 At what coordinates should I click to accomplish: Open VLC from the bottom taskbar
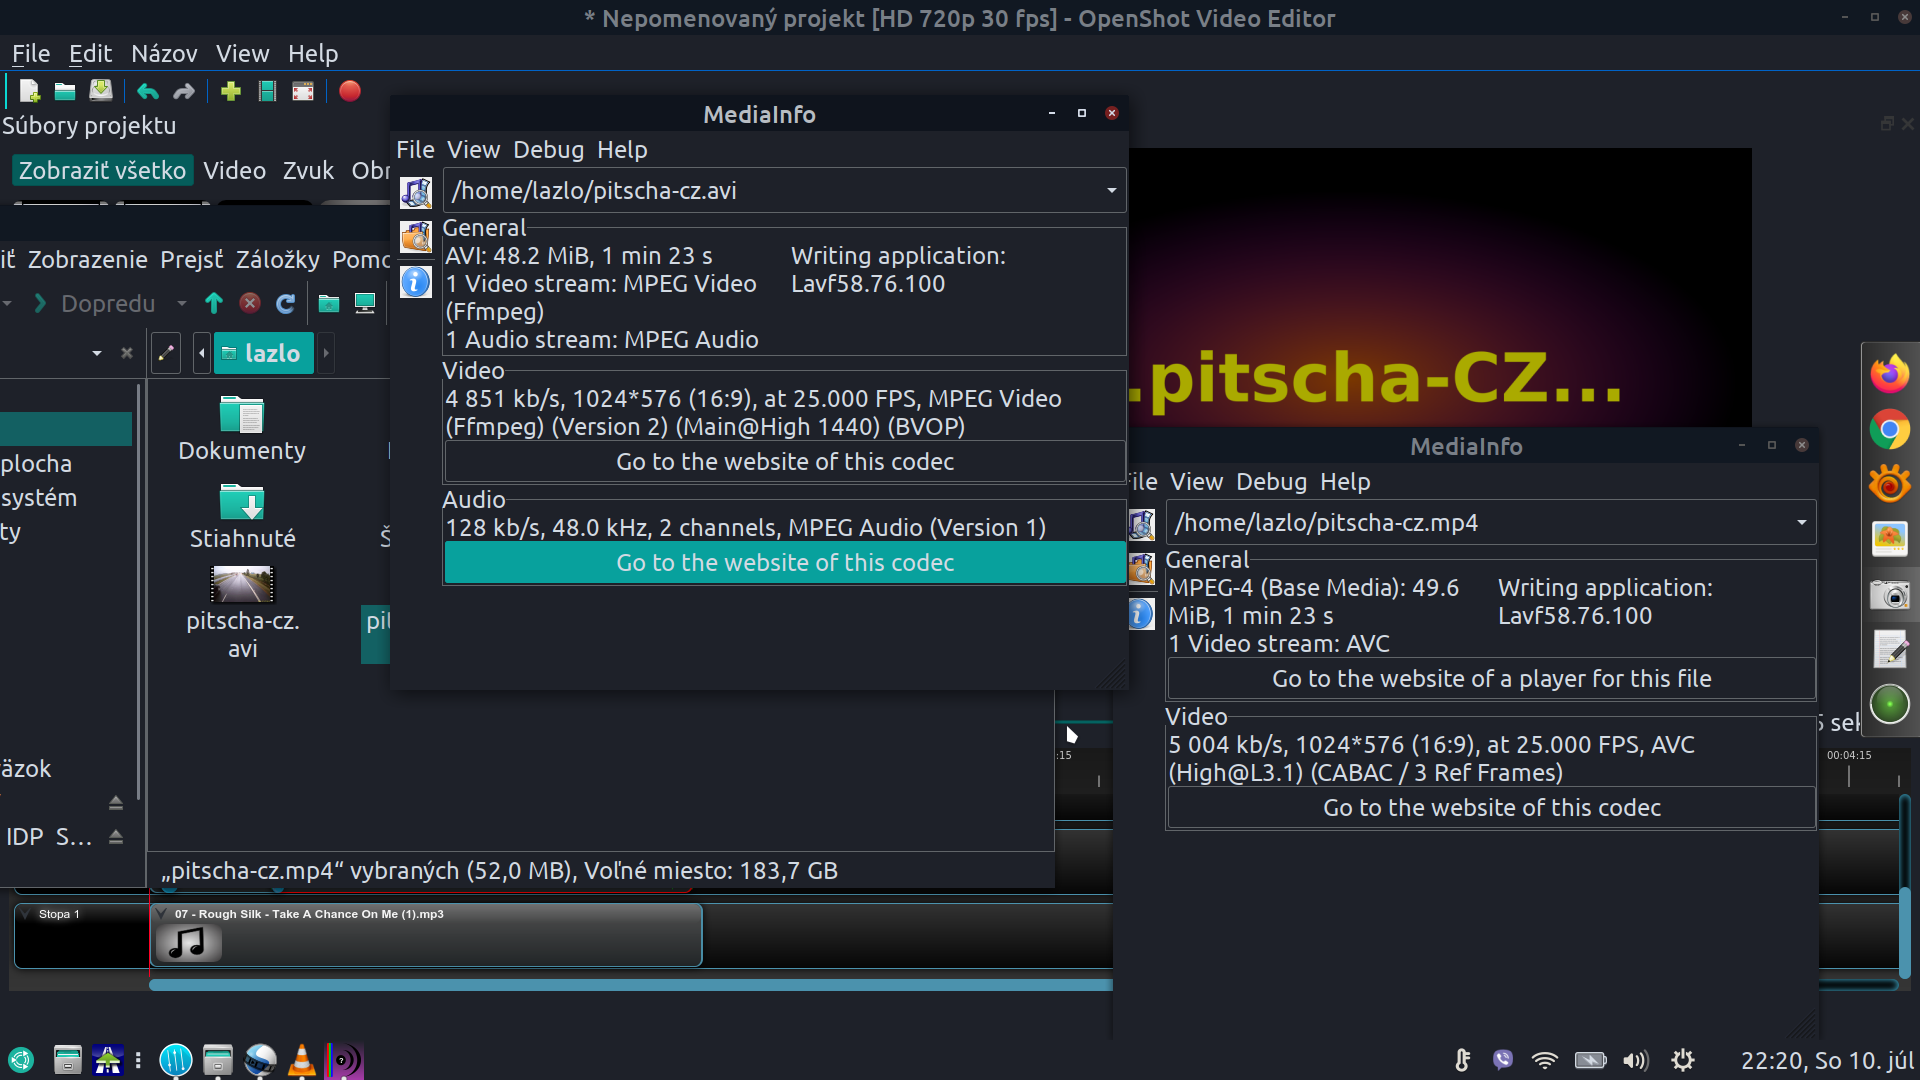301,1060
